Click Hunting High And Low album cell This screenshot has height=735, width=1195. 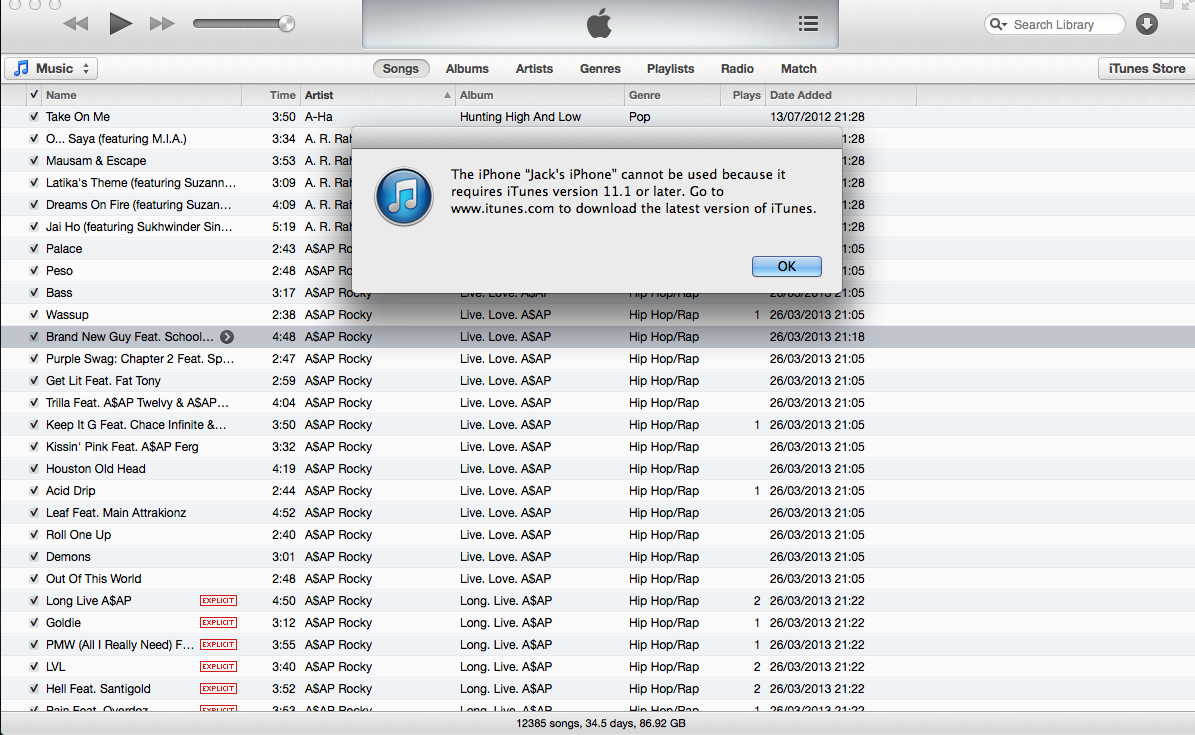[521, 117]
